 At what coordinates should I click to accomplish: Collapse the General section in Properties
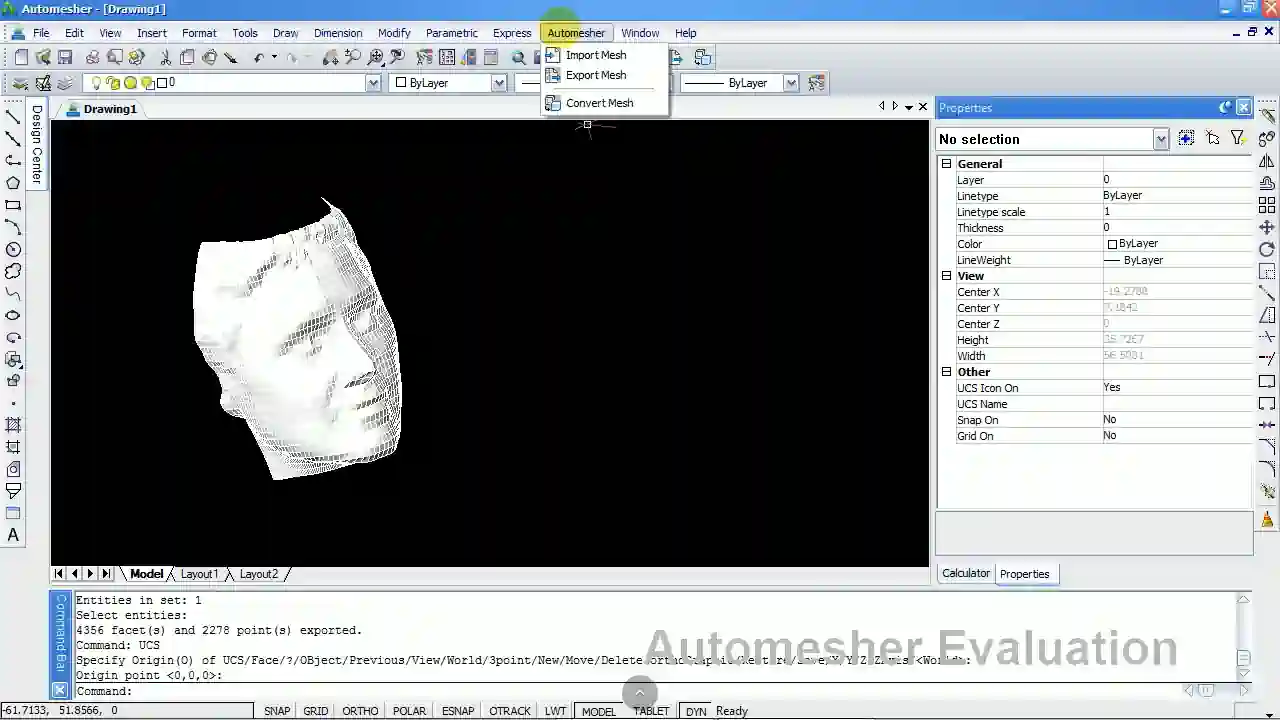946,163
